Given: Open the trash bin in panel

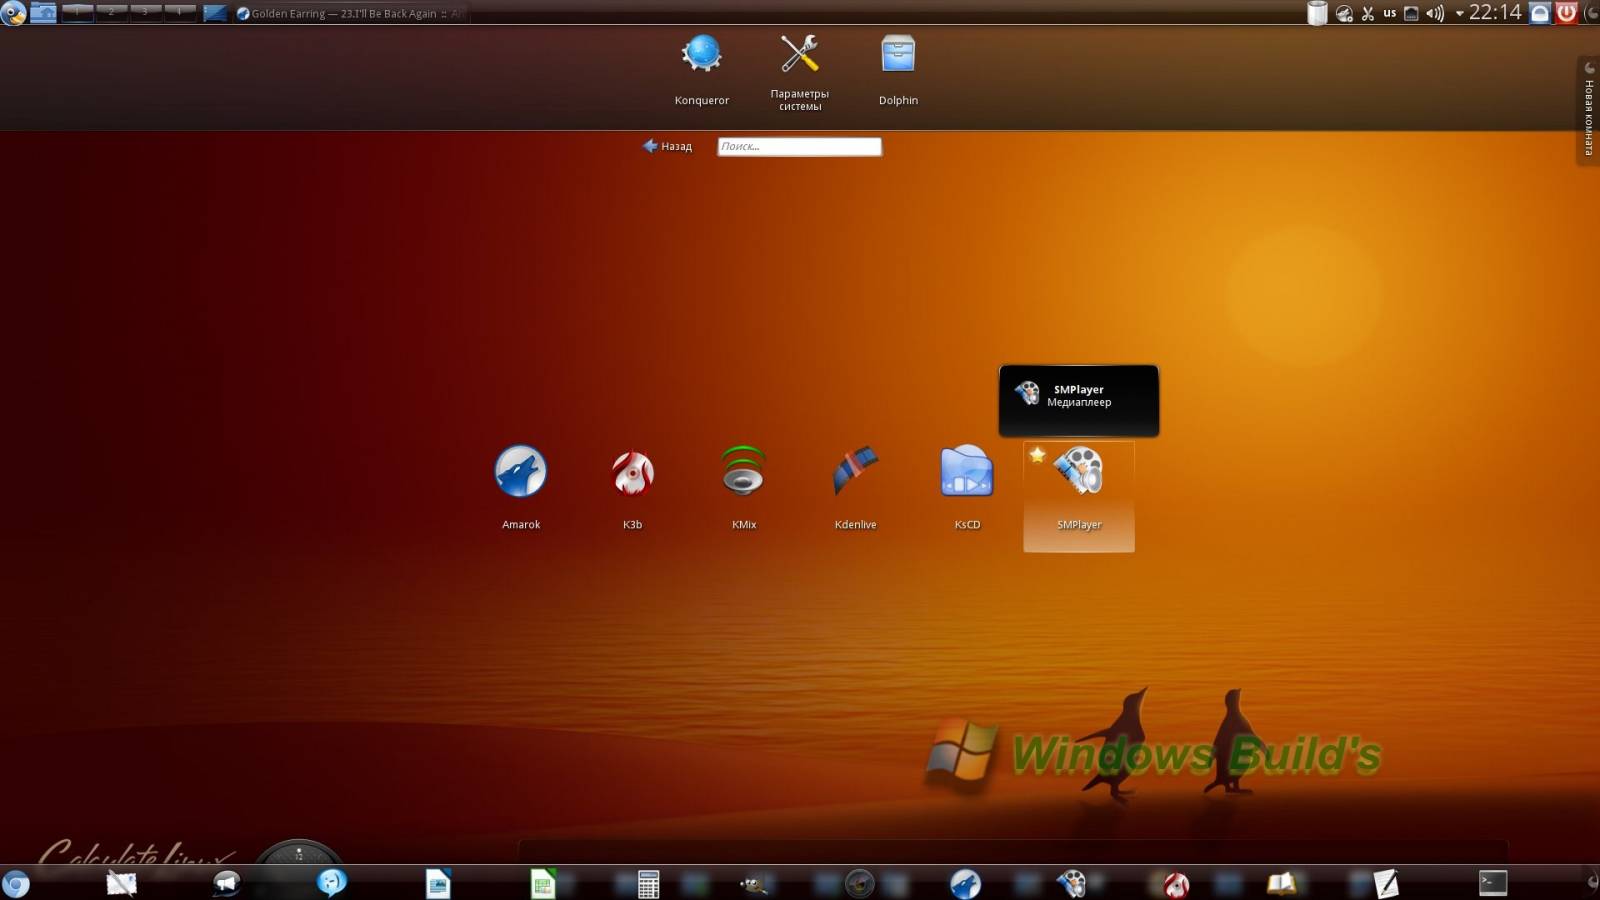Looking at the screenshot, I should tap(1318, 13).
